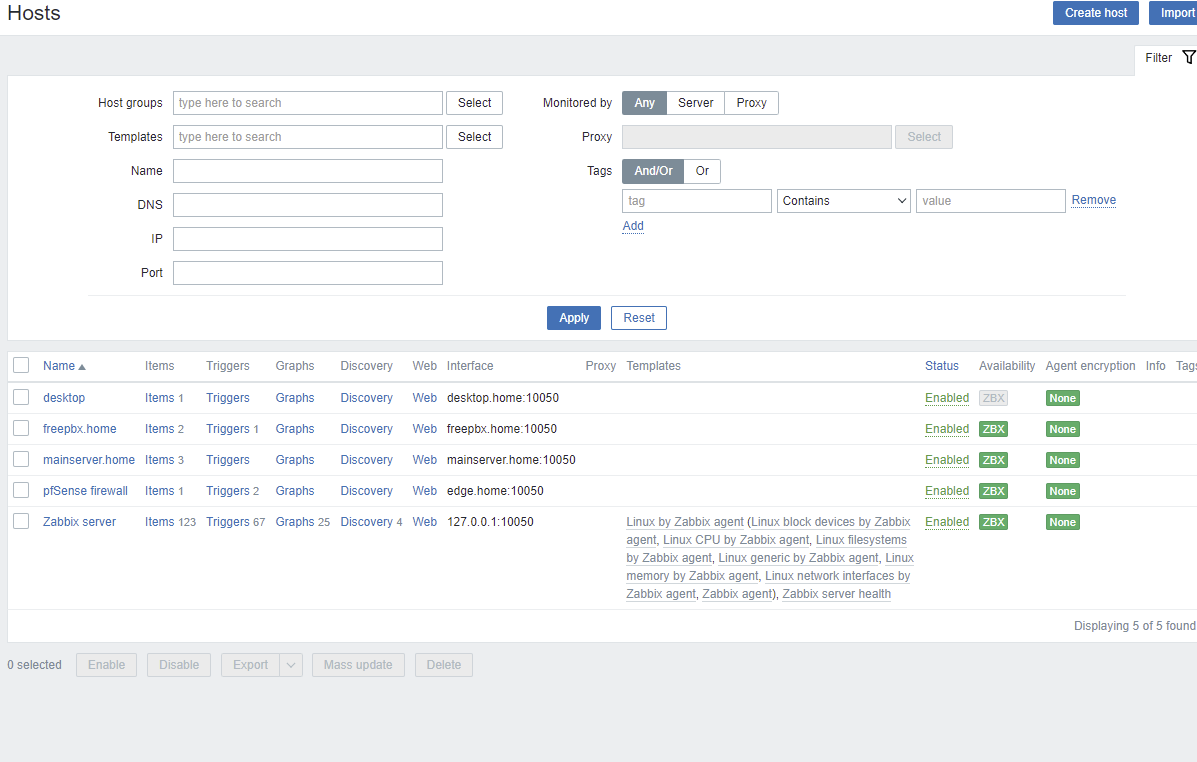Choose Server in Monitored by options
1197x762 pixels.
[695, 103]
